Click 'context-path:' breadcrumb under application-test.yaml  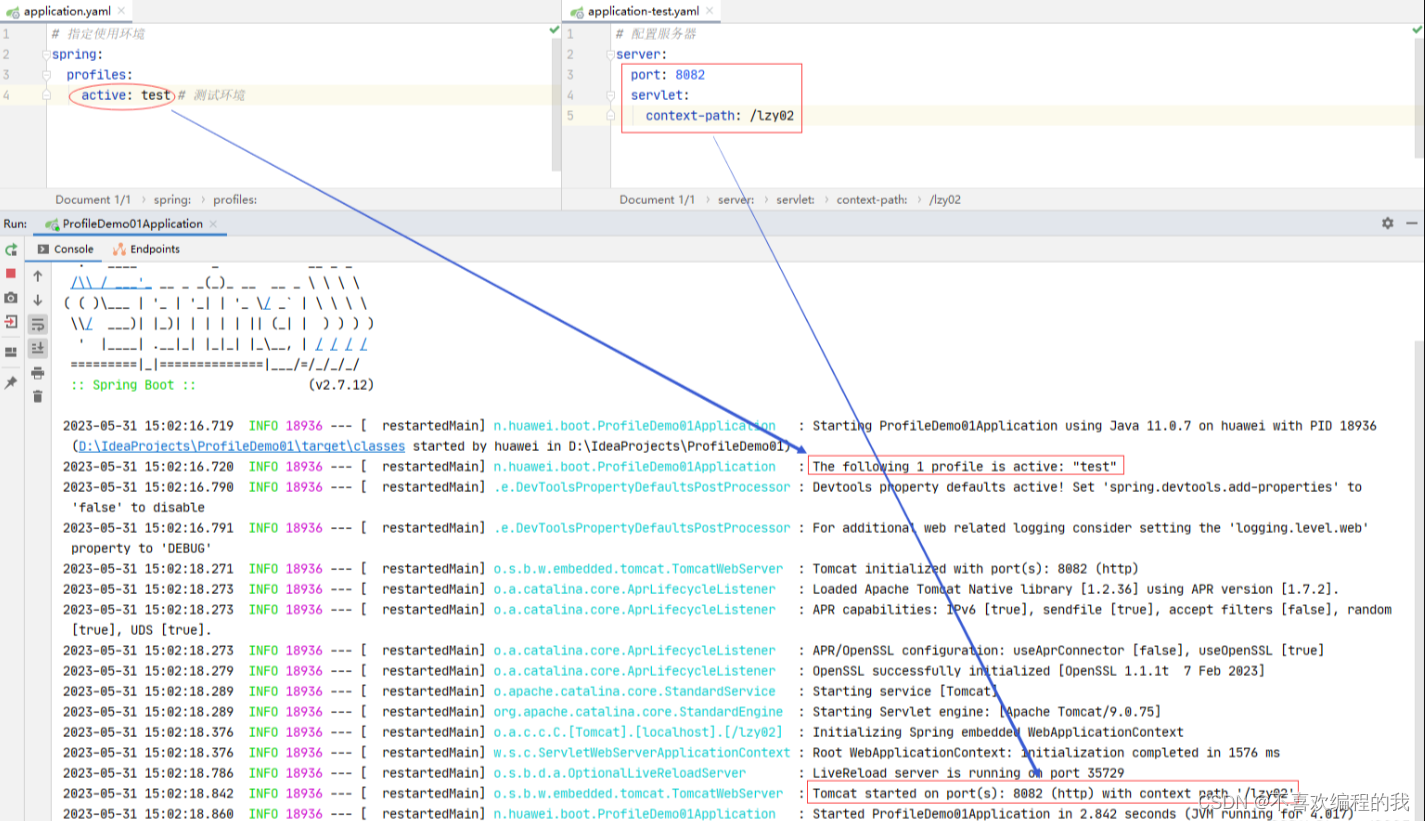[x=872, y=200]
